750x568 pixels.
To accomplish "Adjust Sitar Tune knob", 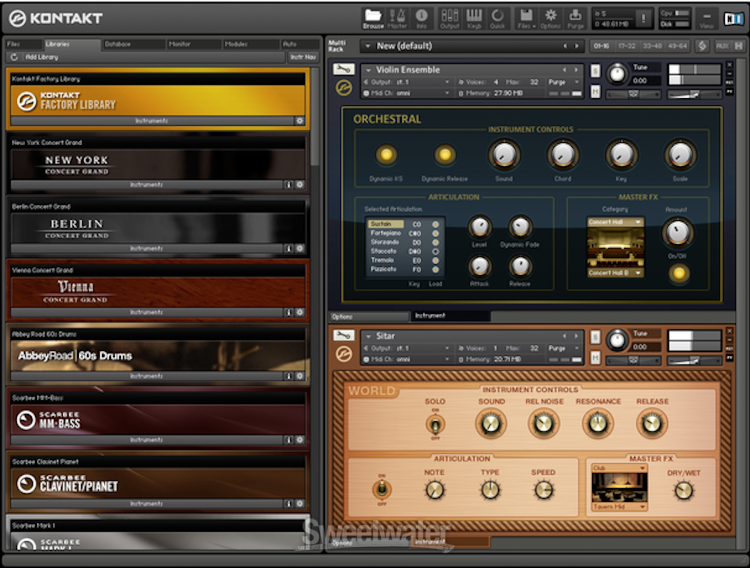I will pyautogui.click(x=617, y=340).
